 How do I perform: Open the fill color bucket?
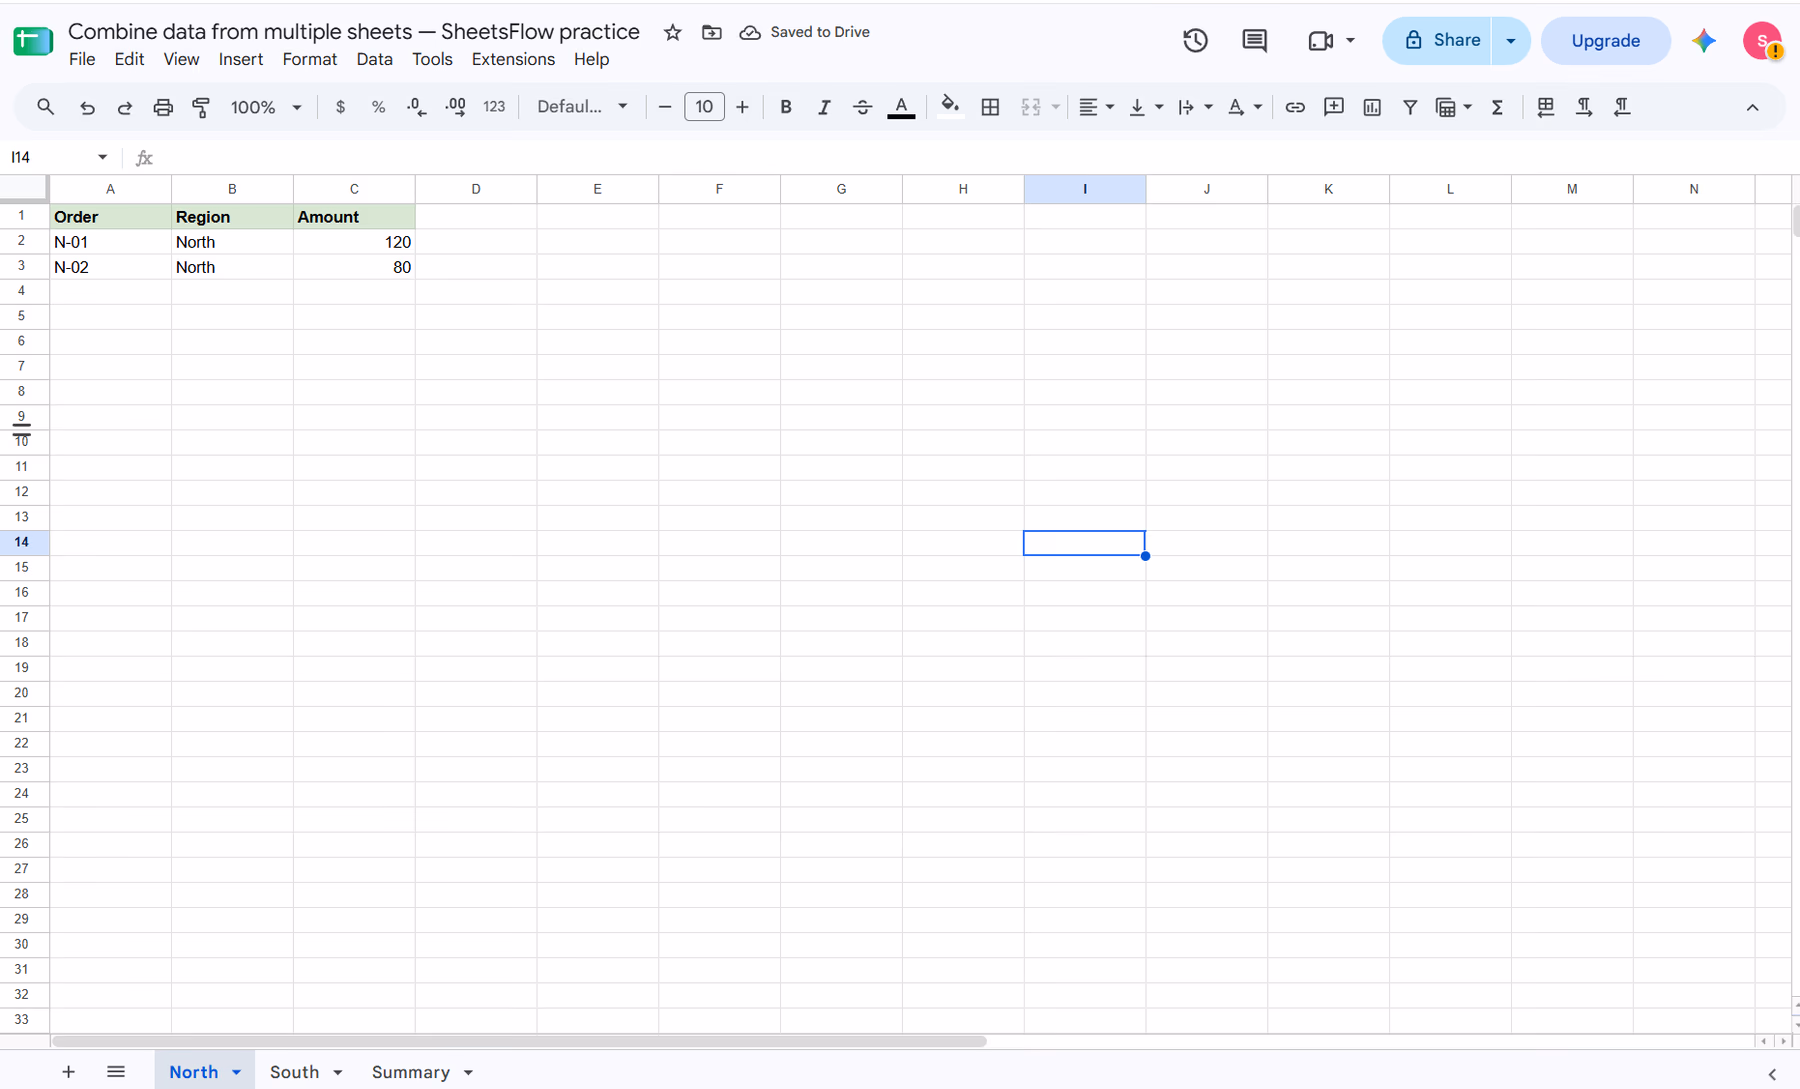[x=950, y=107]
